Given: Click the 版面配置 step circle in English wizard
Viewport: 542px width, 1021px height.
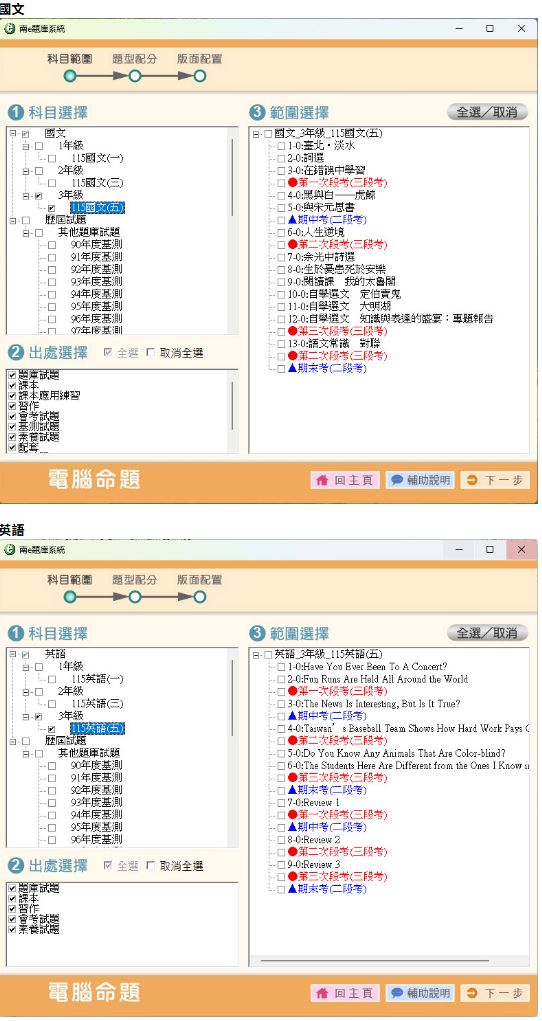Looking at the screenshot, I should pos(200,596).
